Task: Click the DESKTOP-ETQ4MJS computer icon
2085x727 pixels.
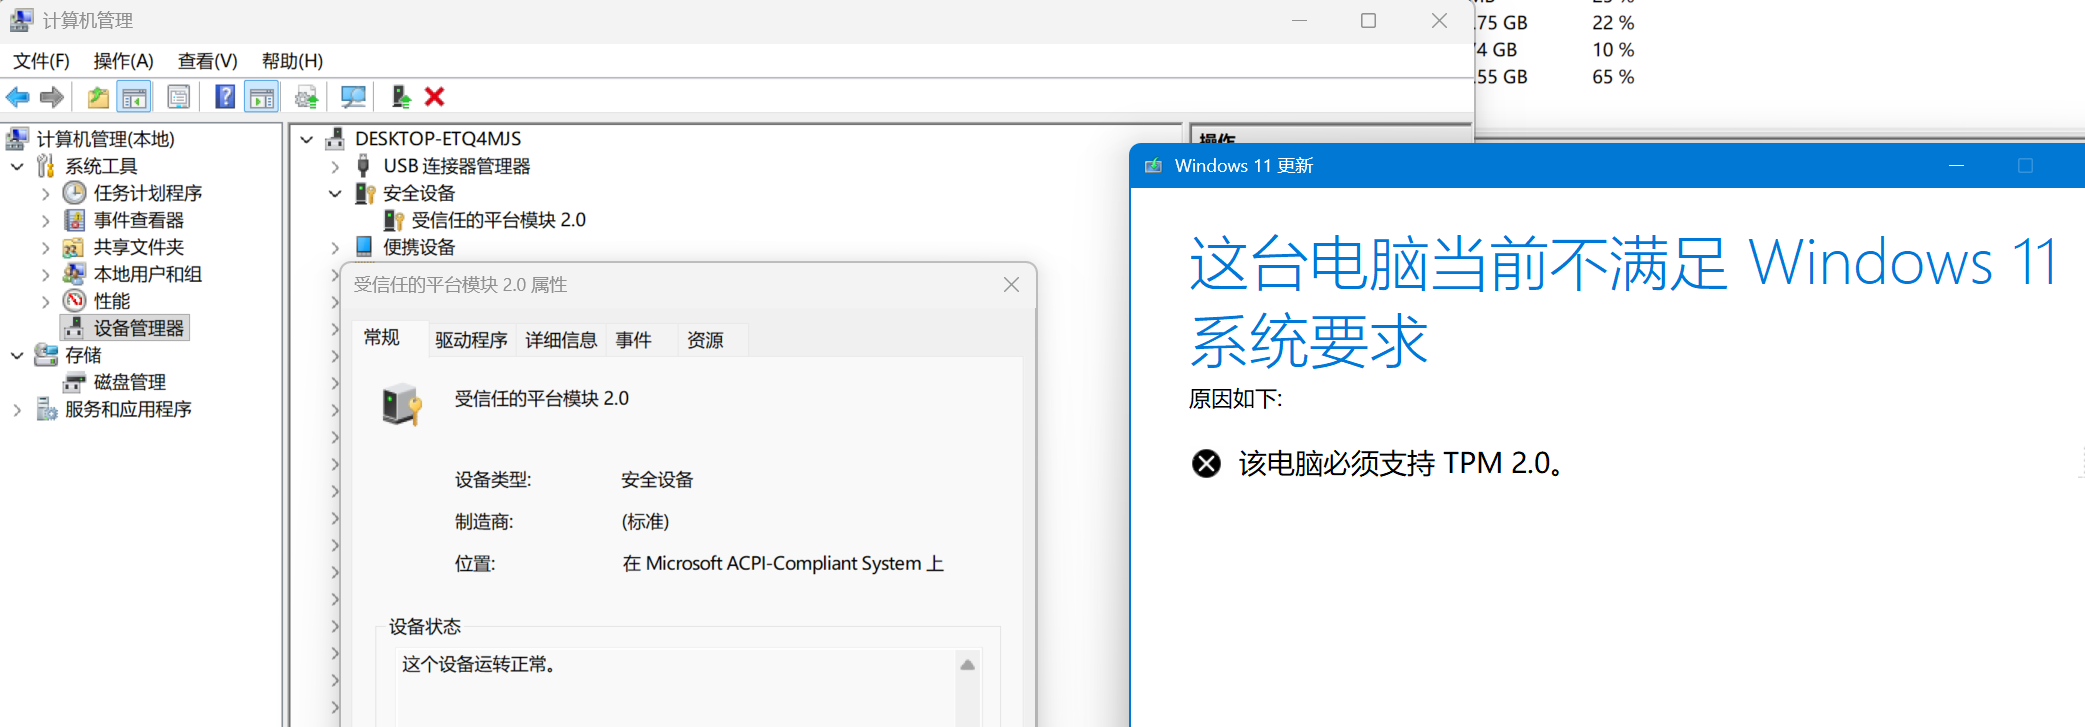Action: 335,138
